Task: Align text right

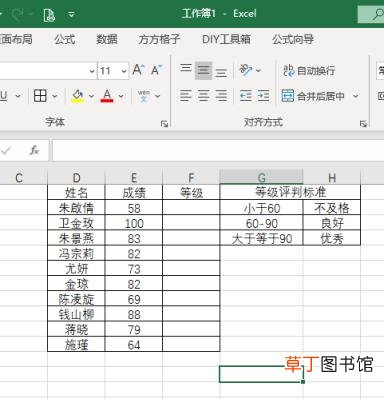Action: pos(221,96)
